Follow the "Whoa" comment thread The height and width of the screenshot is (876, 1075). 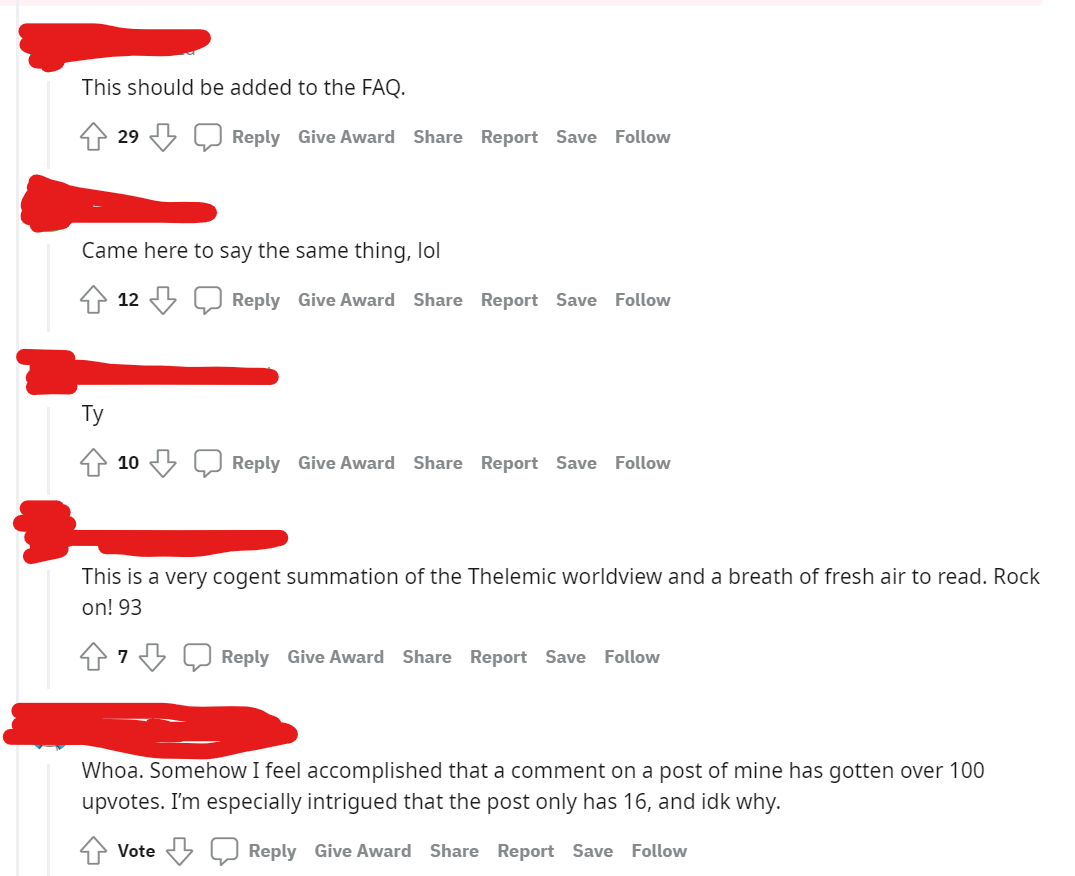[659, 851]
